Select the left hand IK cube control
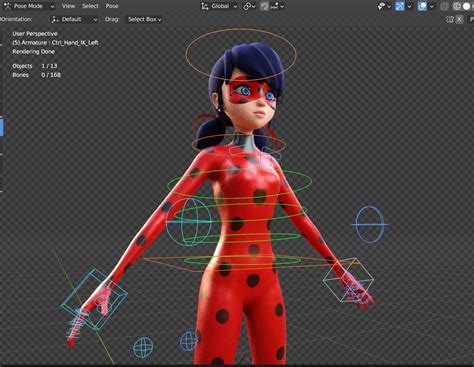 pyautogui.click(x=94, y=299)
